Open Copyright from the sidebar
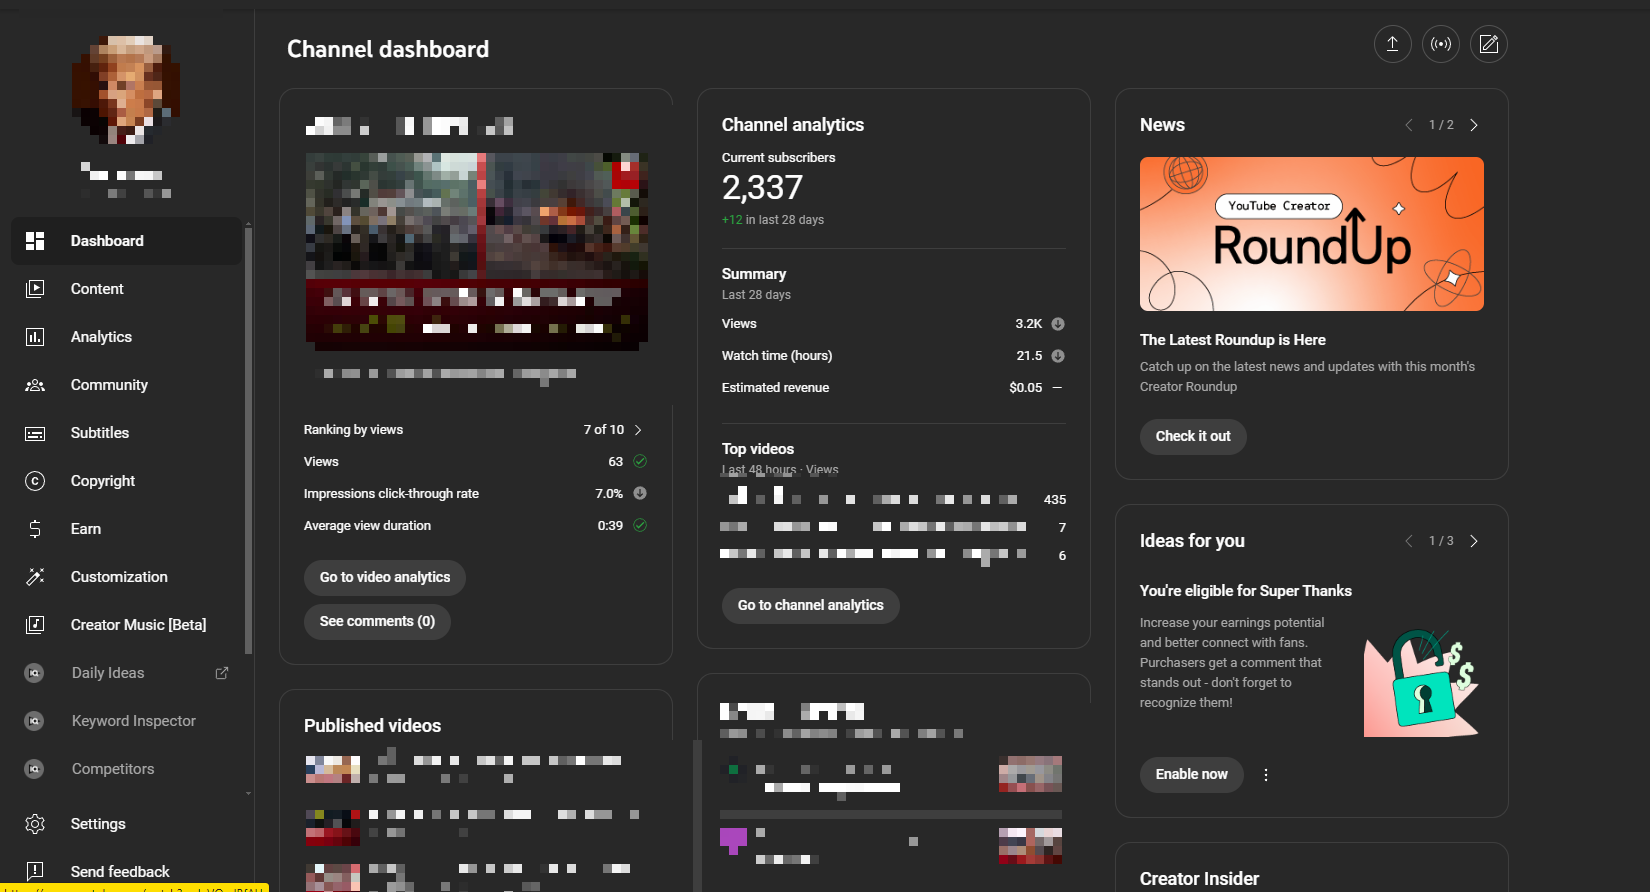 point(102,481)
